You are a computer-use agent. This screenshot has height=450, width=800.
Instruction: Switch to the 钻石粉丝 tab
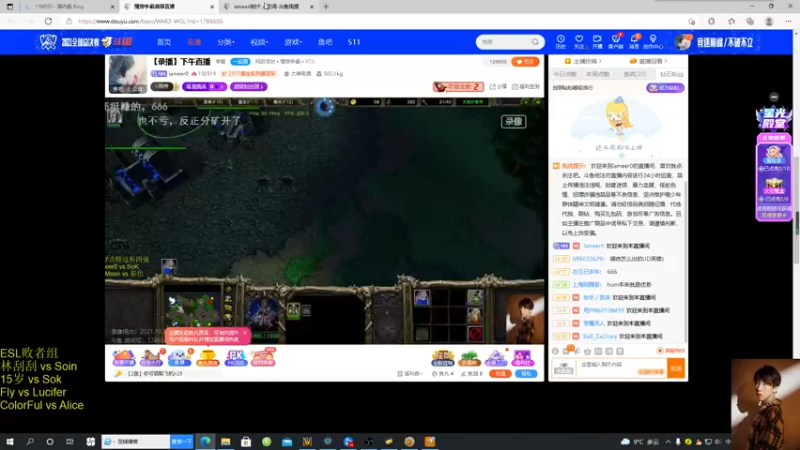click(x=671, y=74)
